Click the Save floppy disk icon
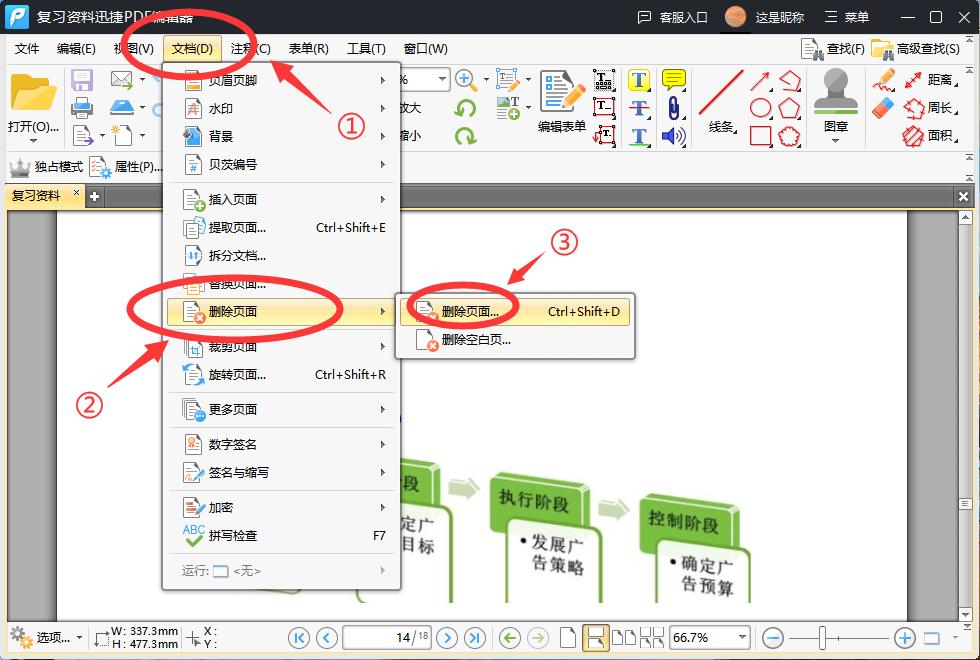Image resolution: width=980 pixels, height=660 pixels. point(82,80)
